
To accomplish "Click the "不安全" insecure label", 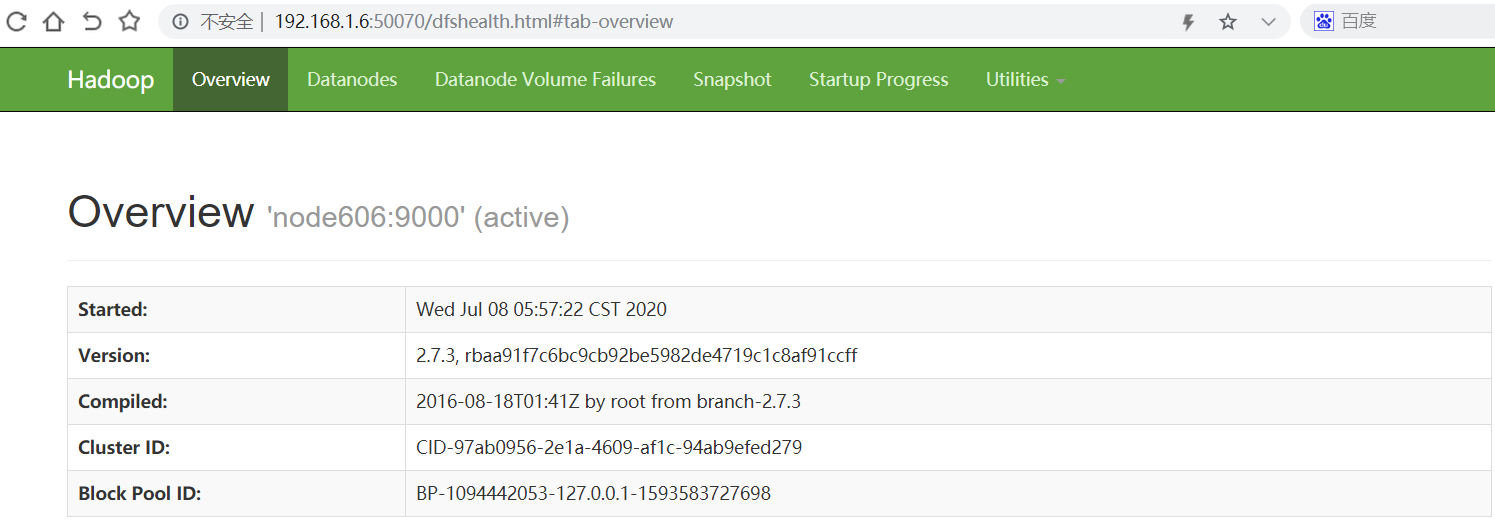I will tap(226, 22).
